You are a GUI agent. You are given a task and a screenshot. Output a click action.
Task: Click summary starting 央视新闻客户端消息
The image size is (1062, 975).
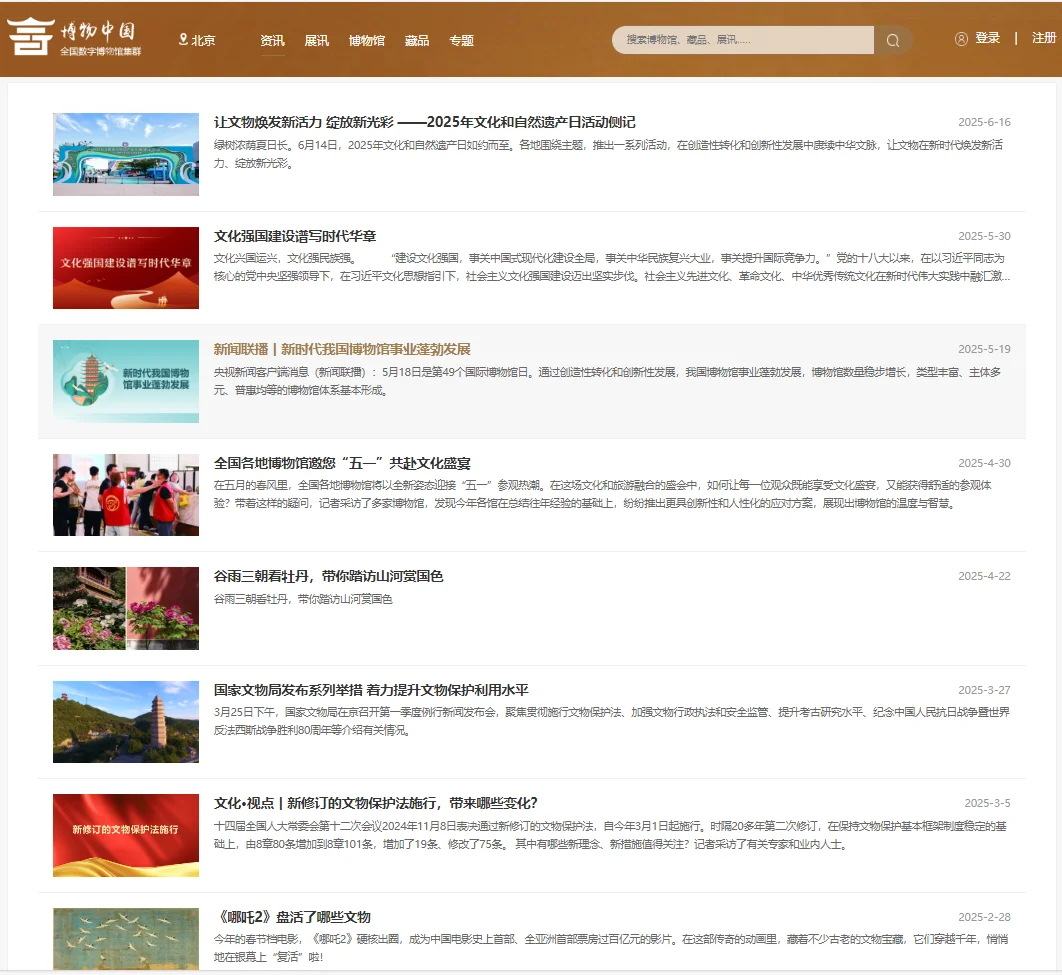(x=608, y=381)
